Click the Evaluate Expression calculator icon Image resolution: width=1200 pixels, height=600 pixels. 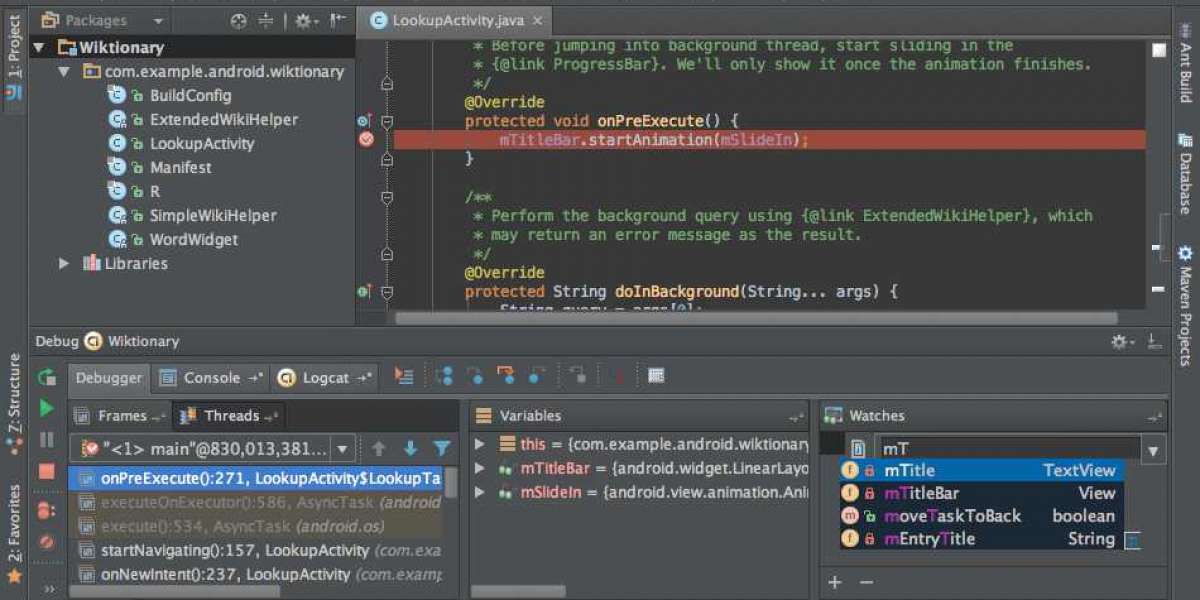pyautogui.click(x=656, y=377)
